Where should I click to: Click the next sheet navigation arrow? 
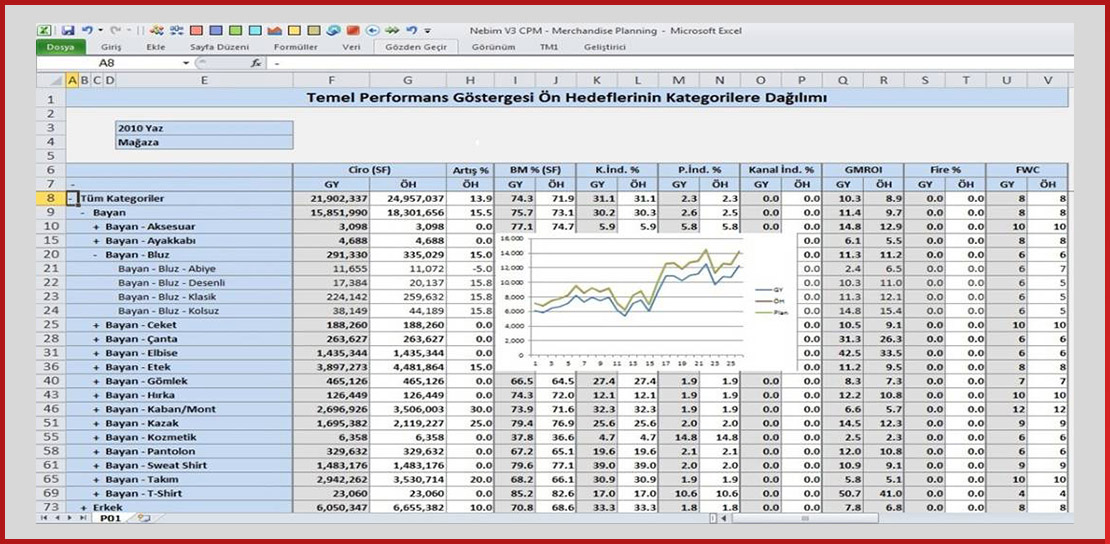(x=69, y=518)
